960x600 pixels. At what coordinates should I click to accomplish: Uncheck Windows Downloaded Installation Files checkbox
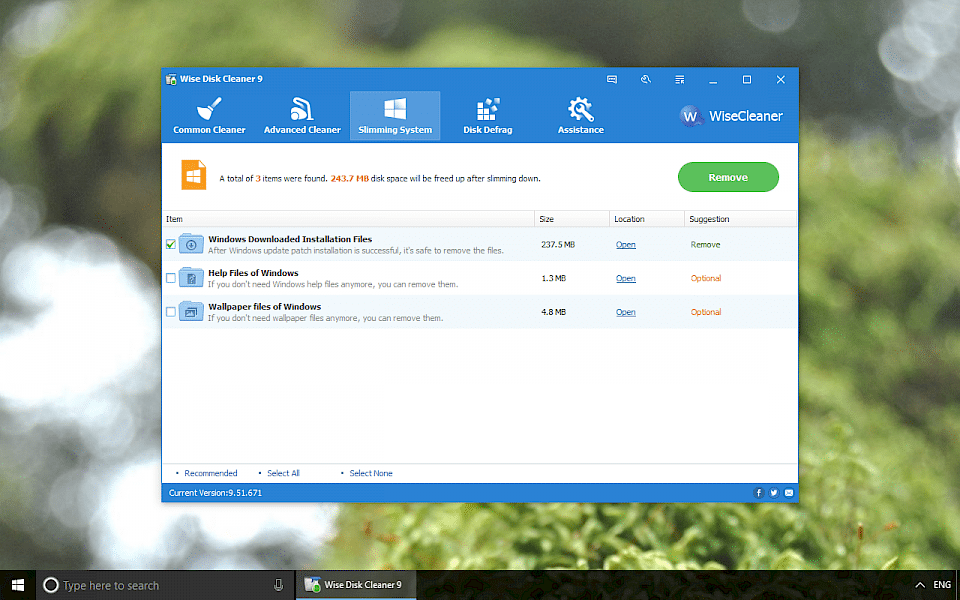[171, 244]
